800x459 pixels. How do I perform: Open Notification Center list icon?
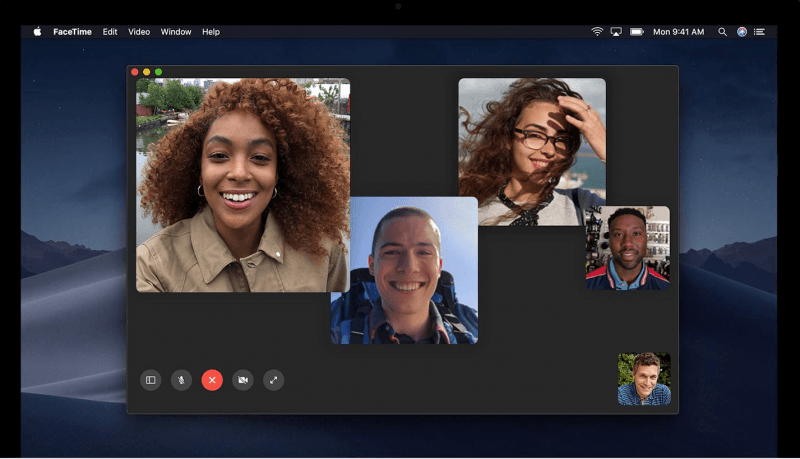[759, 32]
